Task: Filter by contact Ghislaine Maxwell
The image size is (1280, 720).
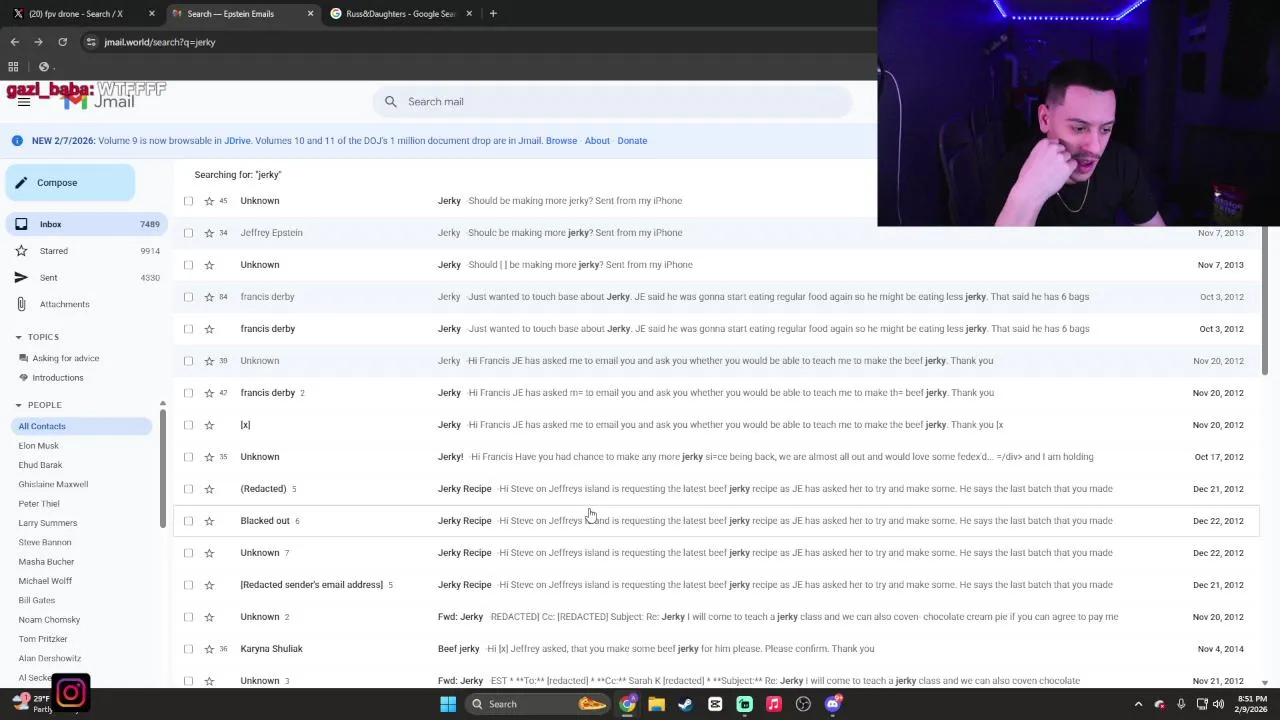Action: click(53, 484)
